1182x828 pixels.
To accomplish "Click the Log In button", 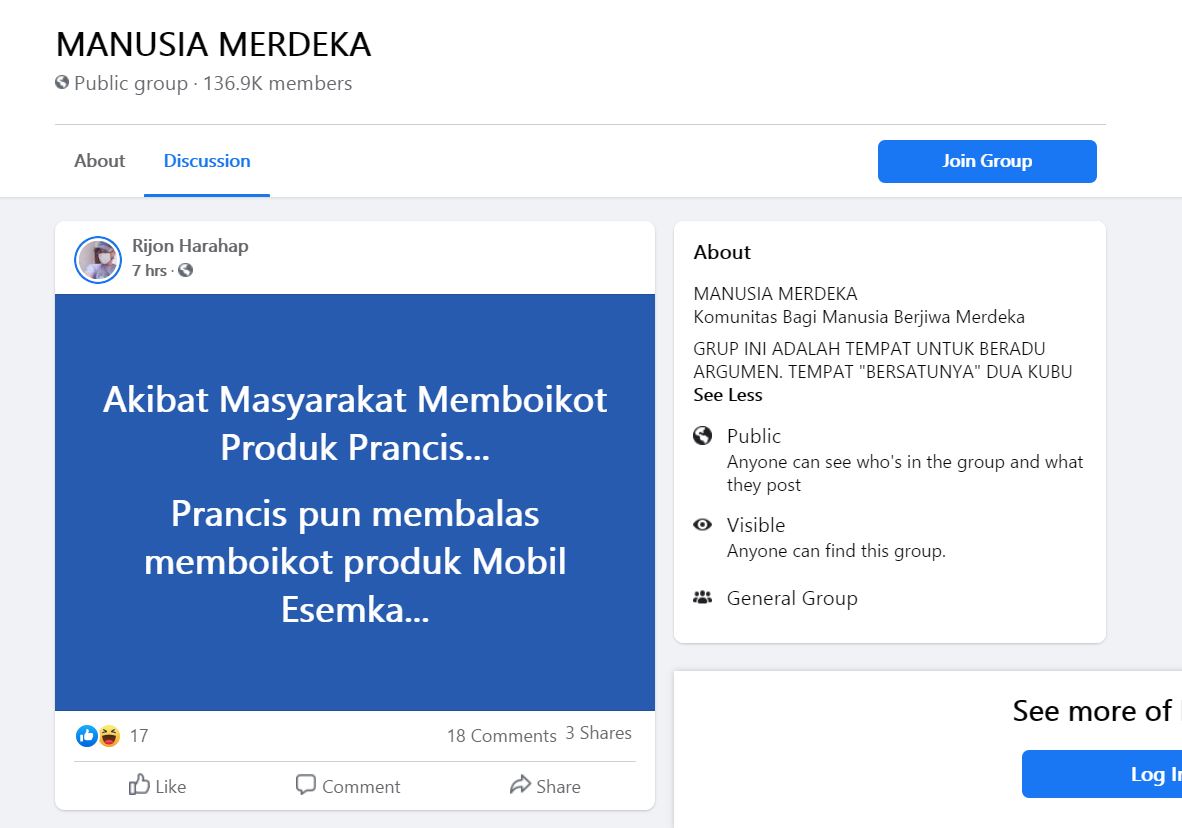I will pyautogui.click(x=1102, y=774).
